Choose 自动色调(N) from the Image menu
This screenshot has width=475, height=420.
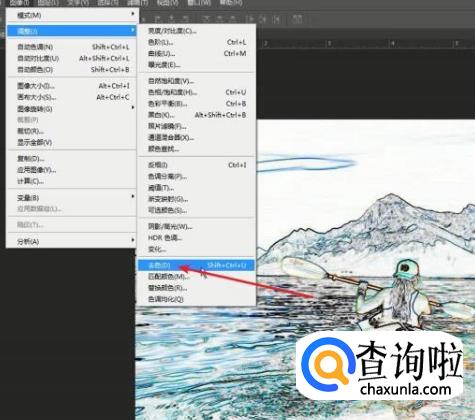(71, 47)
